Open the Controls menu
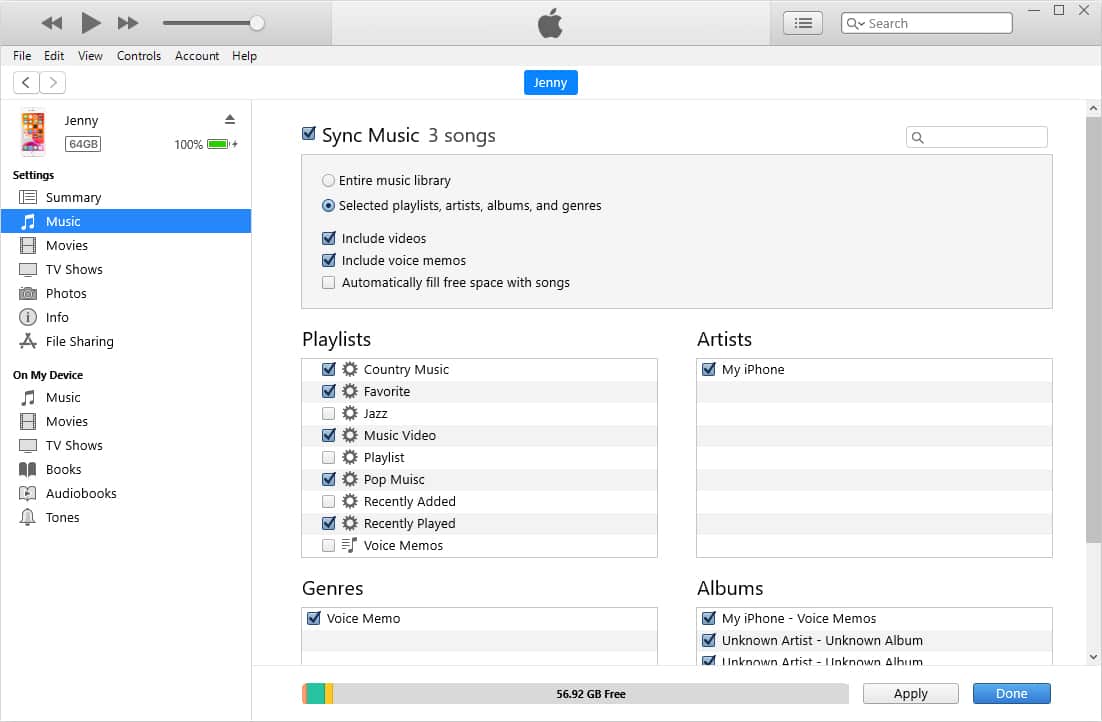Viewport: 1102px width, 722px height. coord(138,56)
